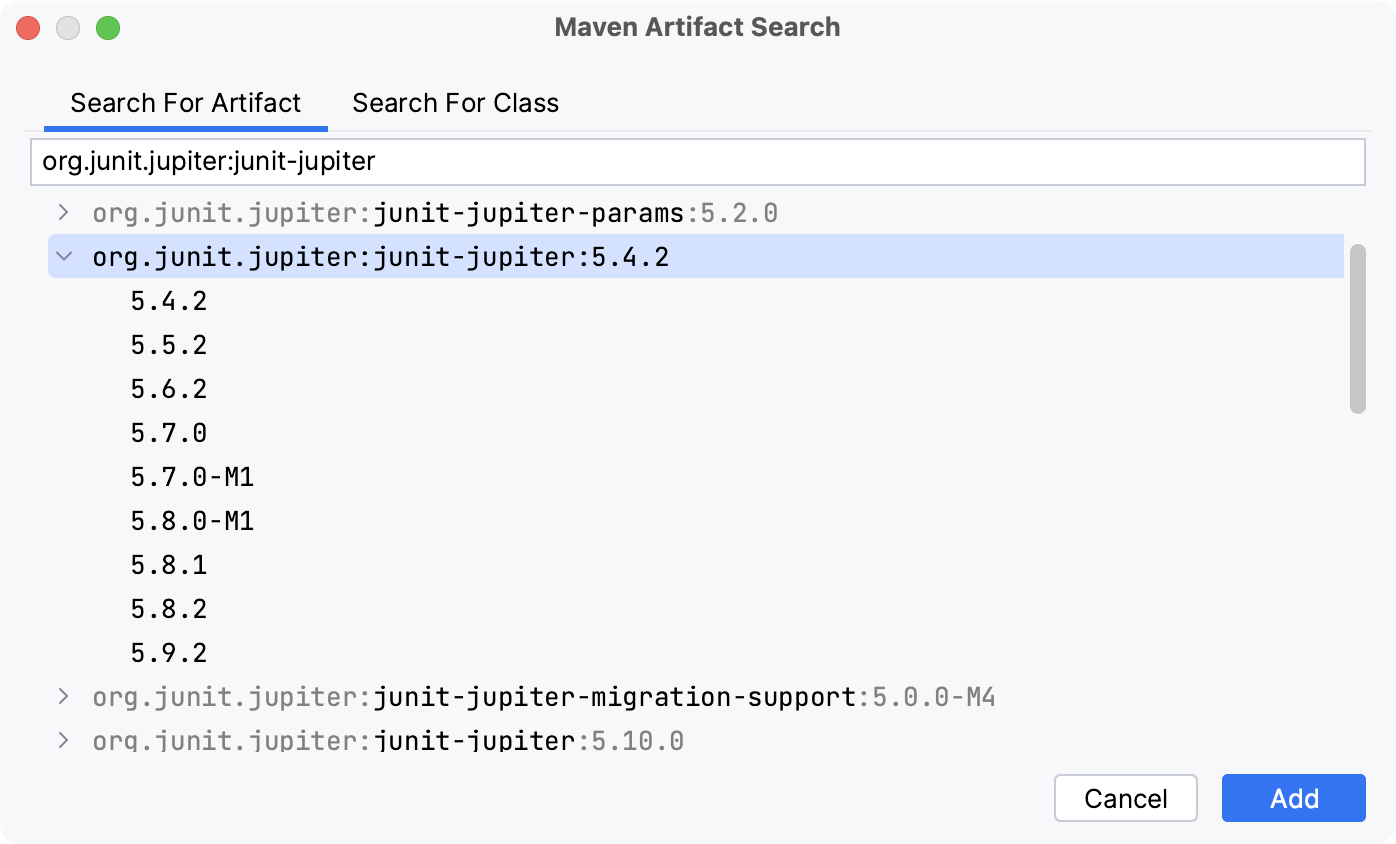Image resolution: width=1396 pixels, height=844 pixels.
Task: Select version 5.8.0-M1
Action: coord(193,520)
